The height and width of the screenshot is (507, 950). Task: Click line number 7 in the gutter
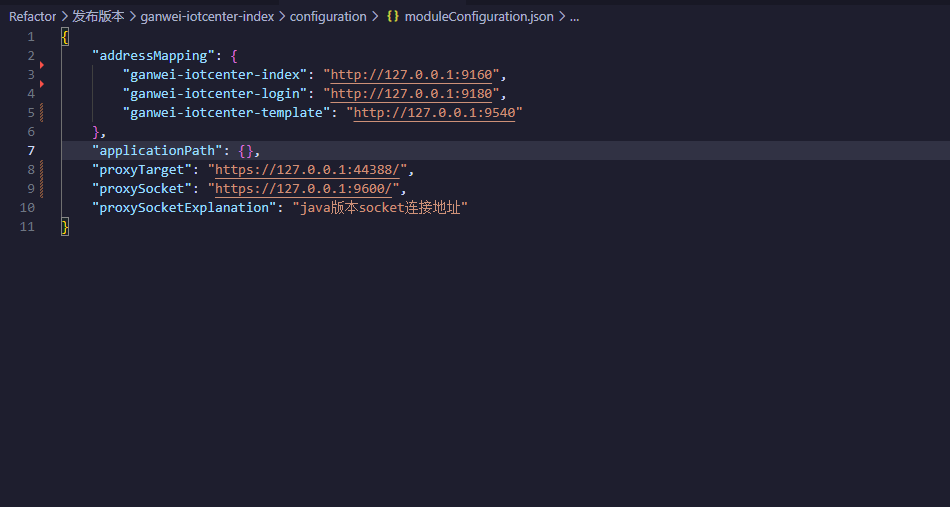pyautogui.click(x=31, y=151)
